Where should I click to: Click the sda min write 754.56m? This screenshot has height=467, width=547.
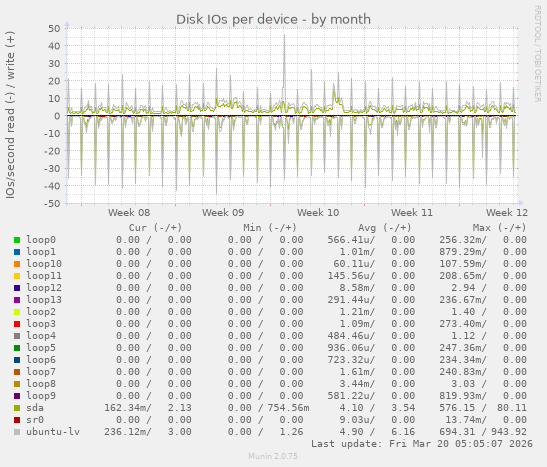pyautogui.click(x=289, y=408)
